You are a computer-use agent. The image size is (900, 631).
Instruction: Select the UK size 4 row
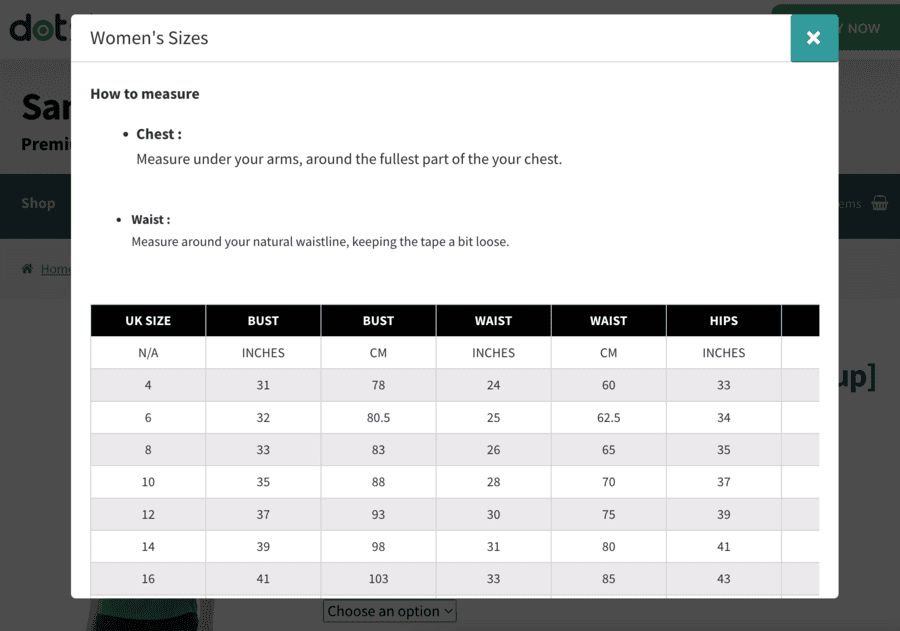point(455,385)
